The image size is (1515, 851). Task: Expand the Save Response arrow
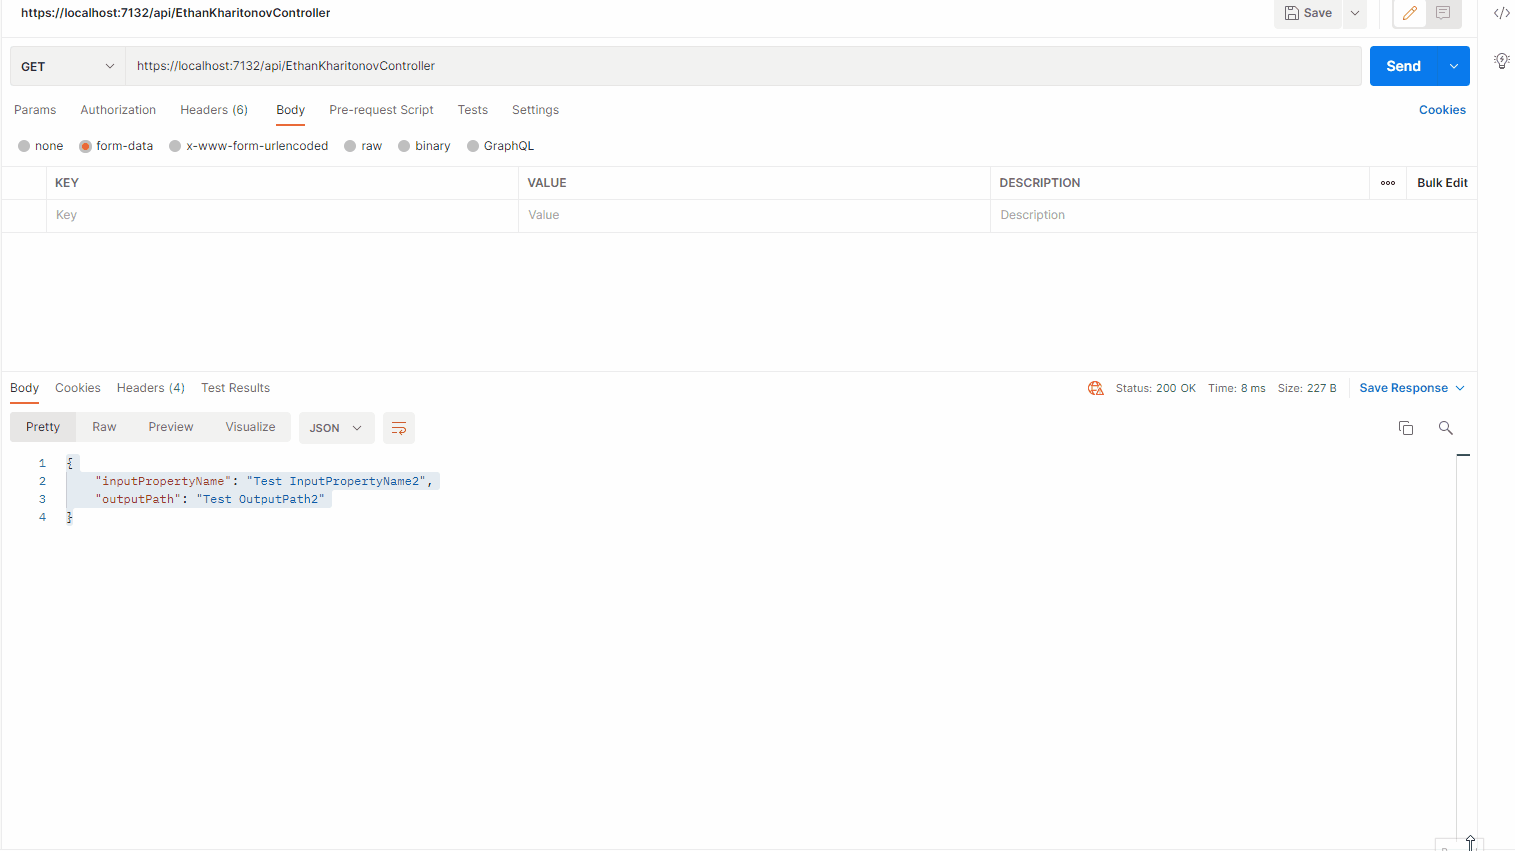1460,388
